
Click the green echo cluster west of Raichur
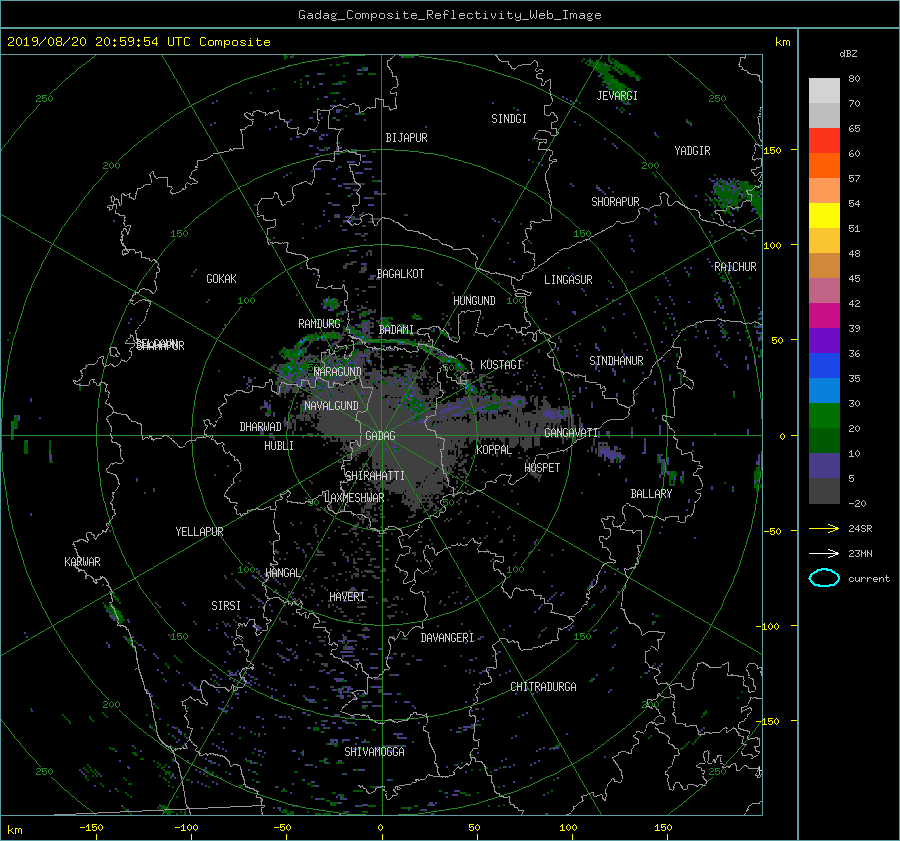pos(735,195)
